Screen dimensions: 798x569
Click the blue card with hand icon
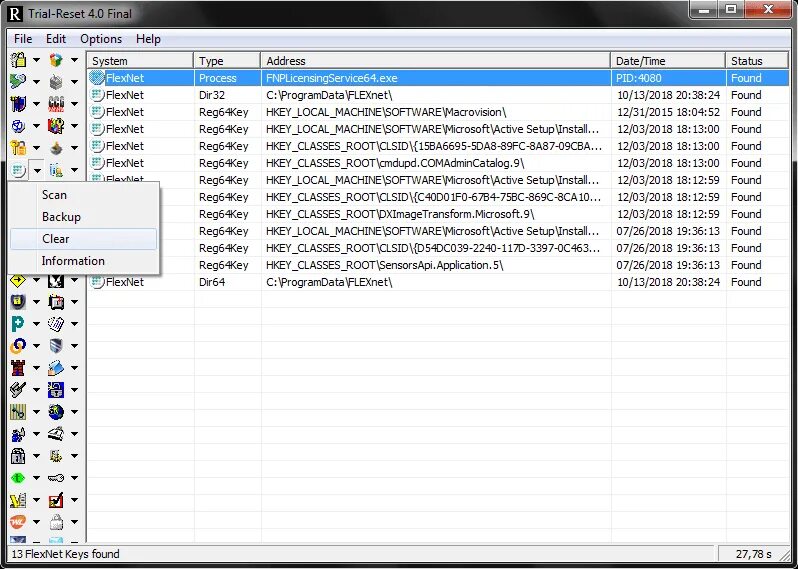[x=56, y=367]
